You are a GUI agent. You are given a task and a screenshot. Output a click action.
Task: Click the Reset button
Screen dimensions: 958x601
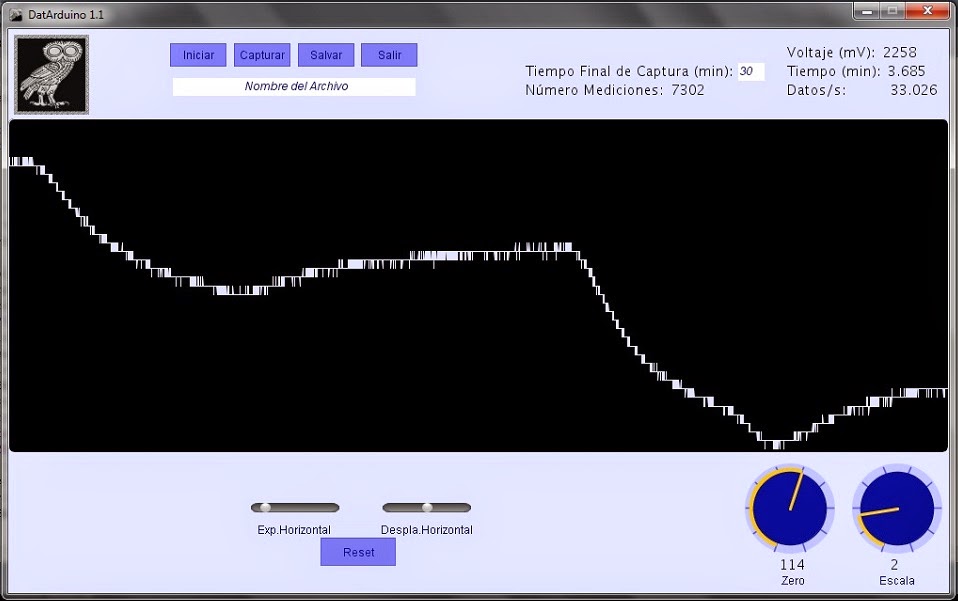(358, 552)
